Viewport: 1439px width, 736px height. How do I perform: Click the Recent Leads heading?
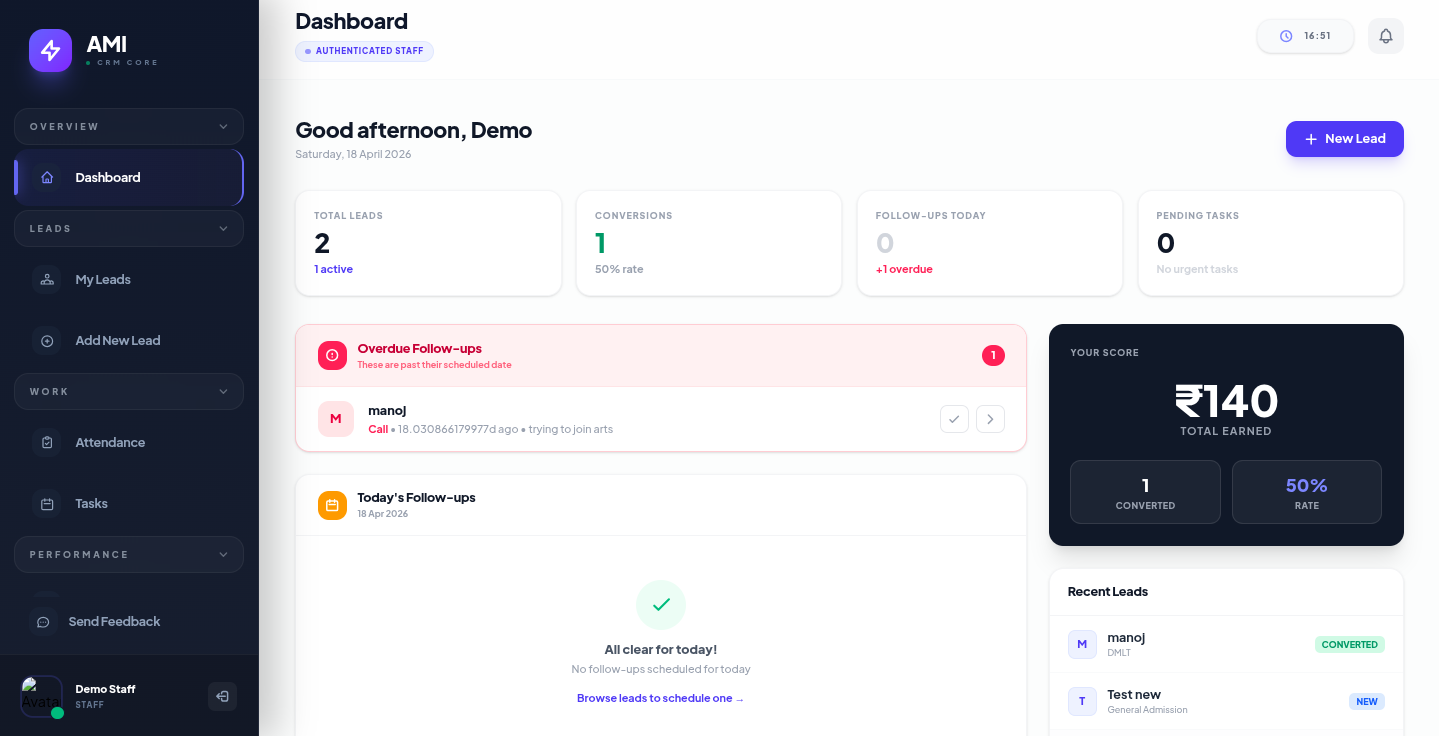[1108, 591]
